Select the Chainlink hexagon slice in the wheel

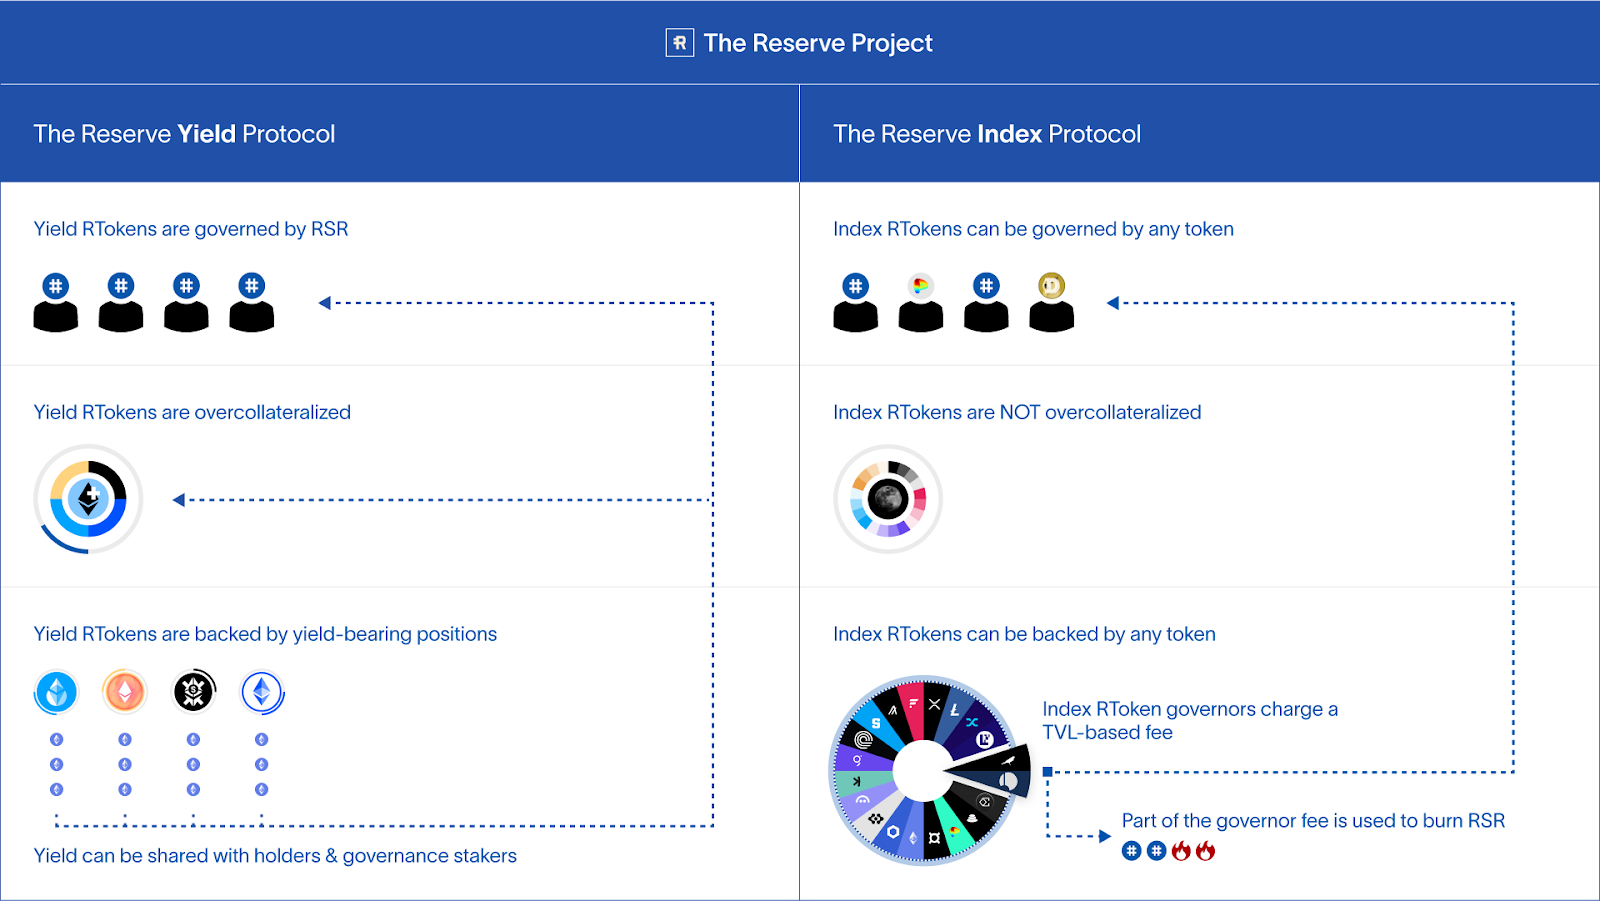(892, 832)
